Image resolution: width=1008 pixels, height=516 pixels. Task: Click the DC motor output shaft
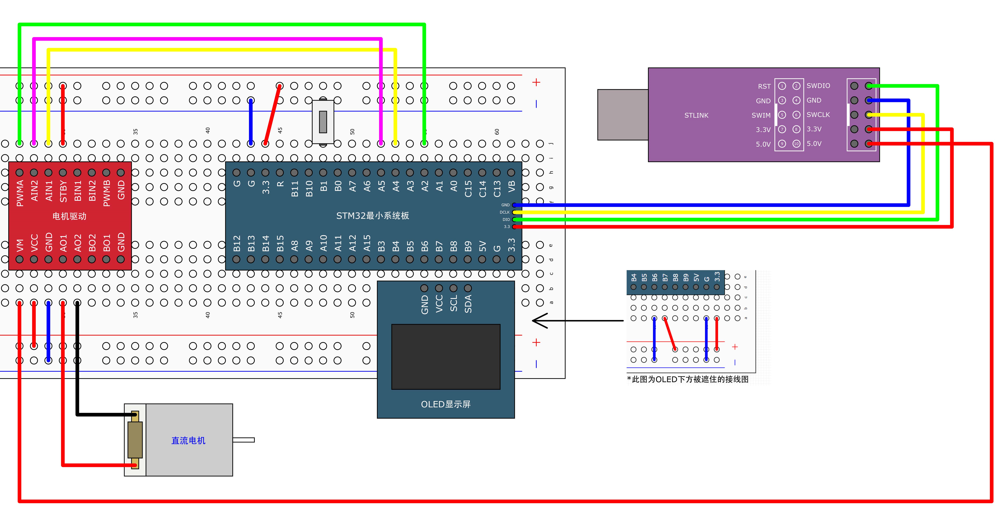(244, 440)
